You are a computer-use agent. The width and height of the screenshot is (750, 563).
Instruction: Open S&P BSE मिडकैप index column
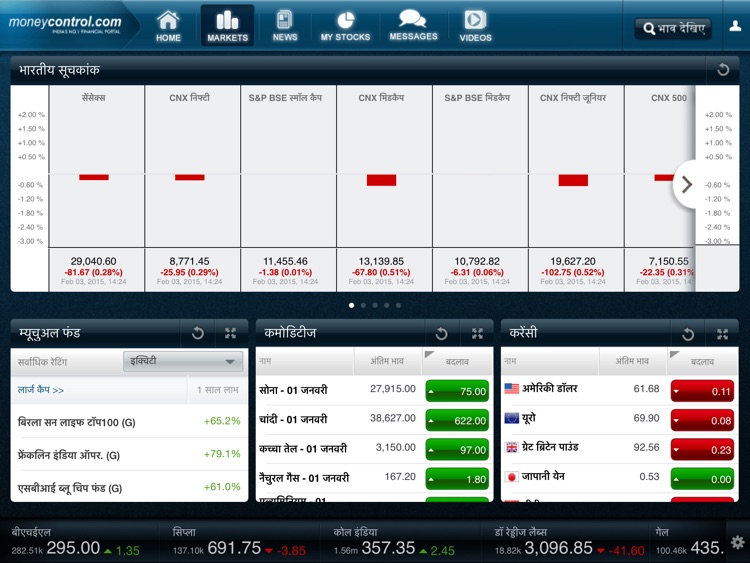point(480,188)
